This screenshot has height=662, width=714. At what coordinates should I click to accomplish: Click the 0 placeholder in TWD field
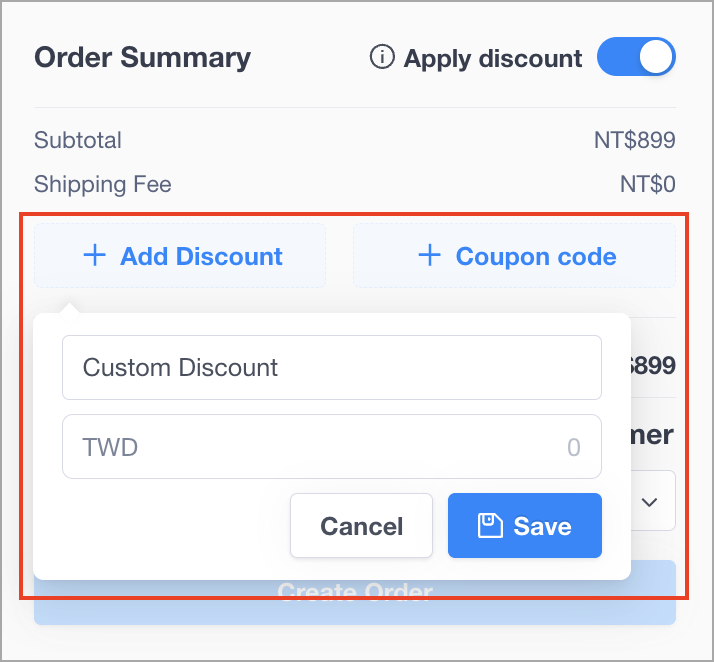click(574, 447)
